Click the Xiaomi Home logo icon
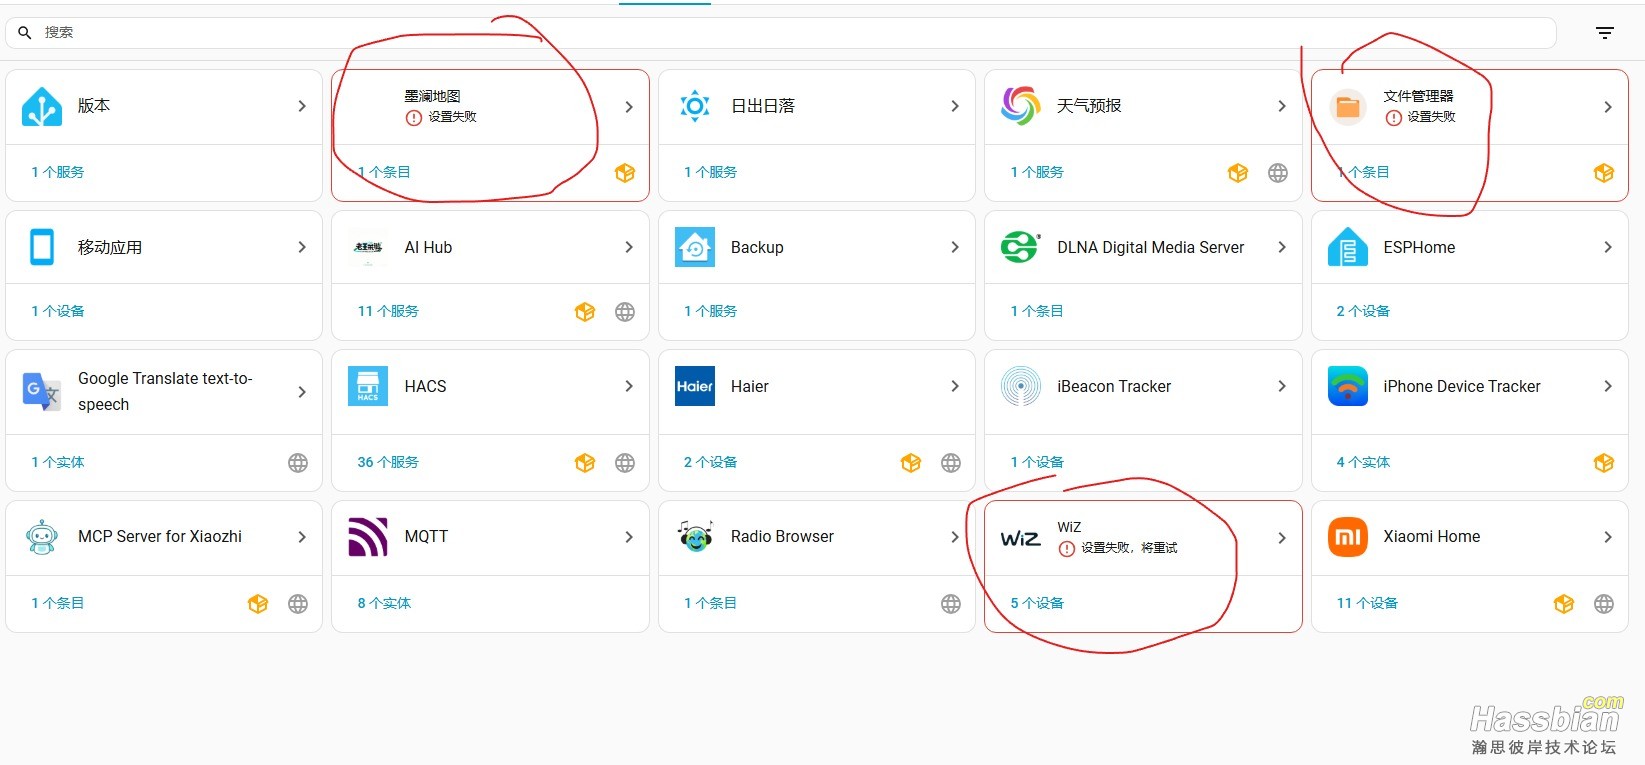The height and width of the screenshot is (765, 1645). [1348, 537]
